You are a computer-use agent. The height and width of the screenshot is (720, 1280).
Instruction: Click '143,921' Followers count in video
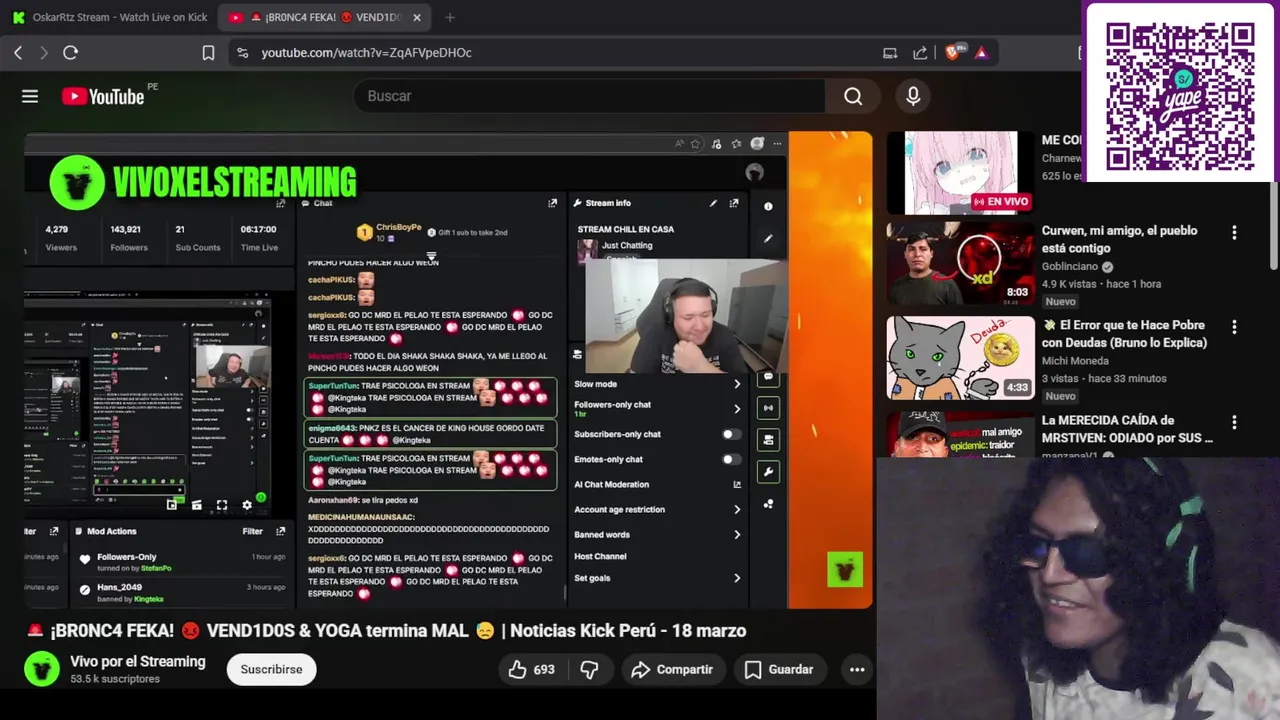(125, 230)
